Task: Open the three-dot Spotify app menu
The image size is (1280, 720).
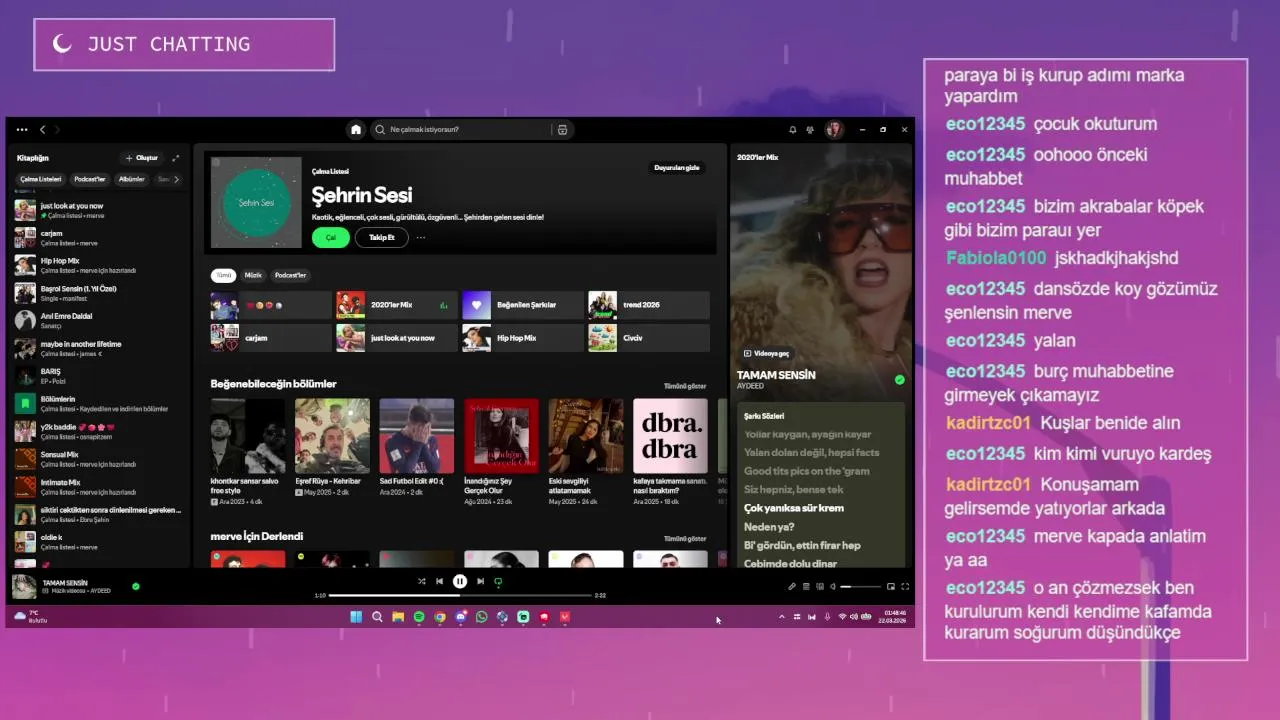Action: click(x=22, y=130)
